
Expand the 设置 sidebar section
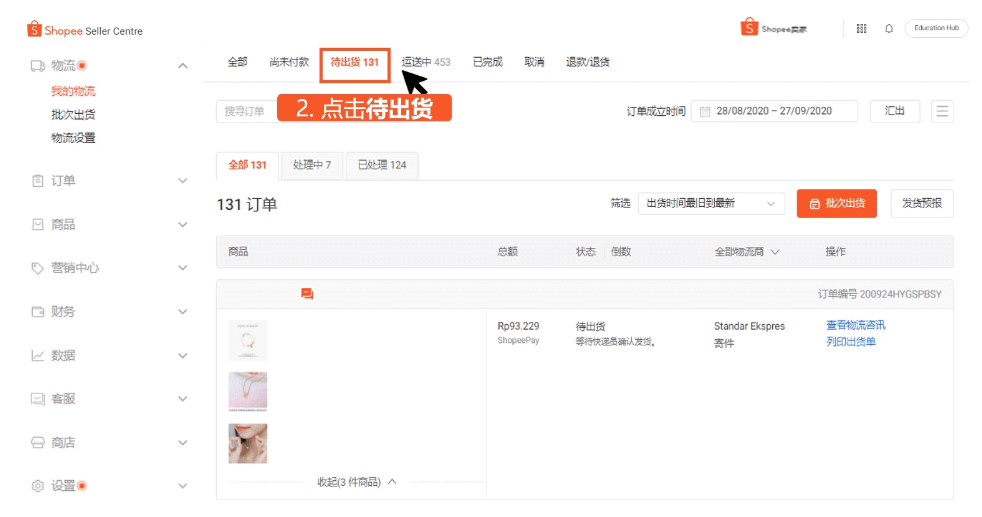(183, 486)
